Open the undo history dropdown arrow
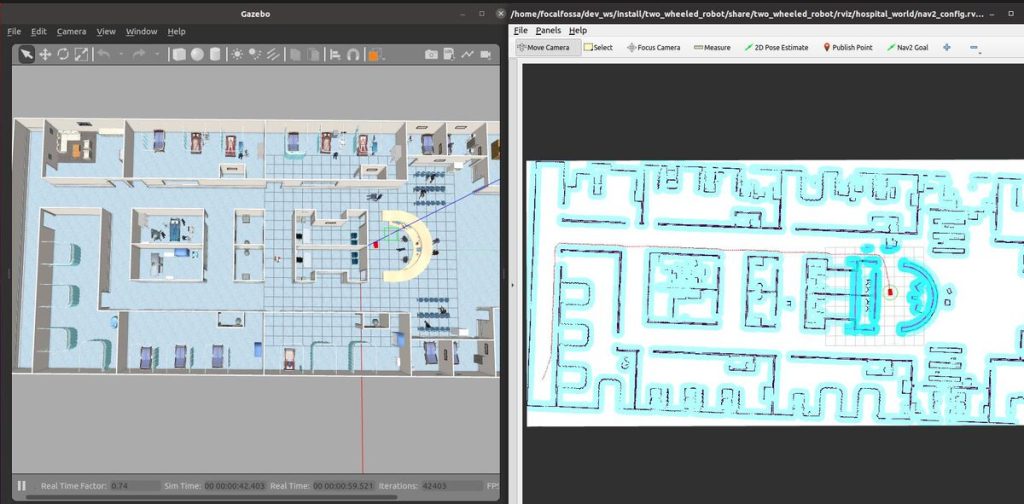This screenshot has height=504, width=1024. (x=120, y=54)
